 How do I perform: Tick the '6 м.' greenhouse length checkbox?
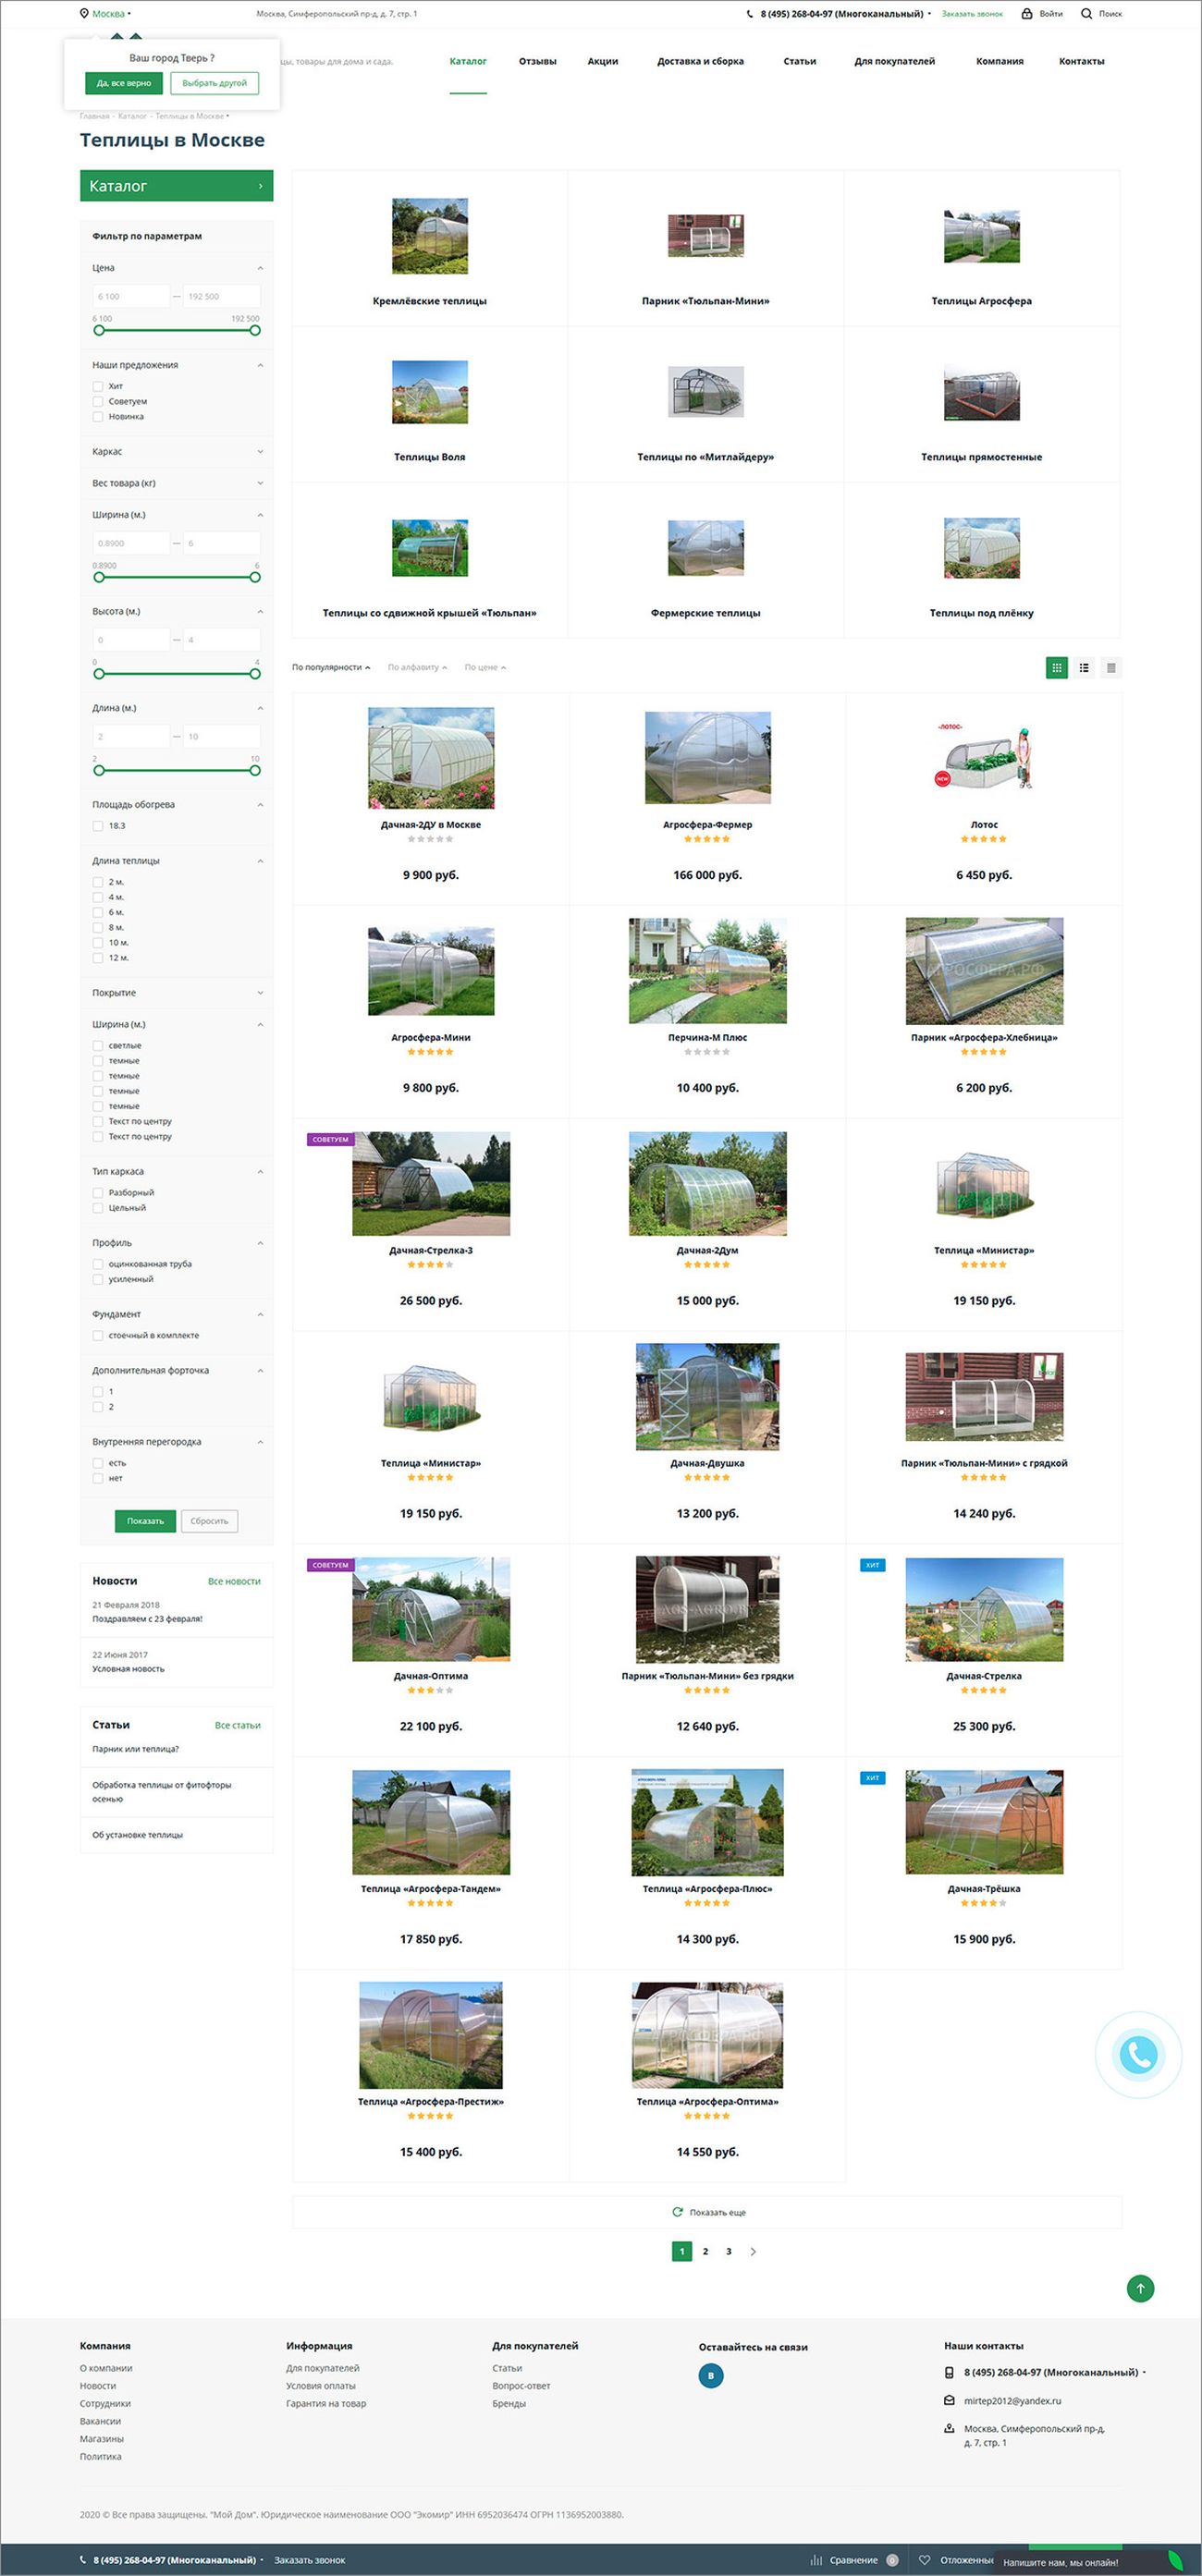(98, 912)
